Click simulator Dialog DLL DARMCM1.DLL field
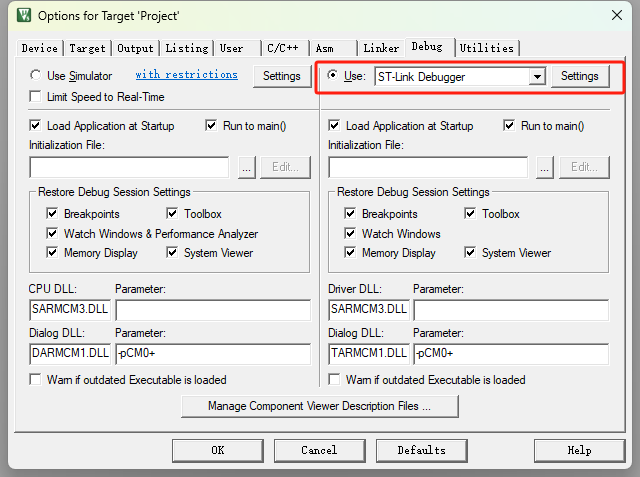 70,354
